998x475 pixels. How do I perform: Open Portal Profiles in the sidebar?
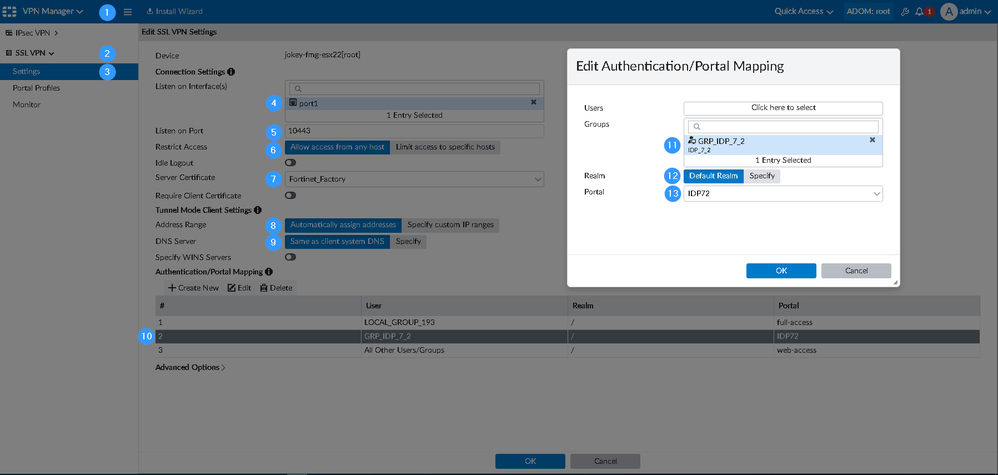(36, 88)
